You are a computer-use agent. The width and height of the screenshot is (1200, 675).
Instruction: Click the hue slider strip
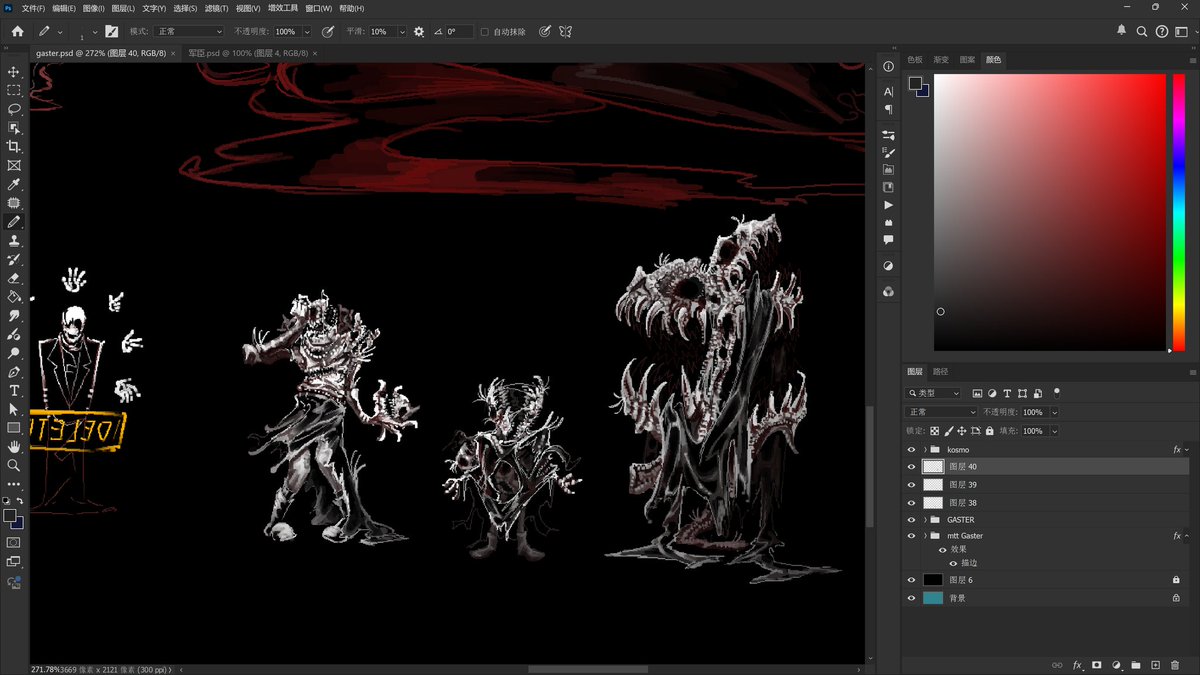[x=1179, y=212]
